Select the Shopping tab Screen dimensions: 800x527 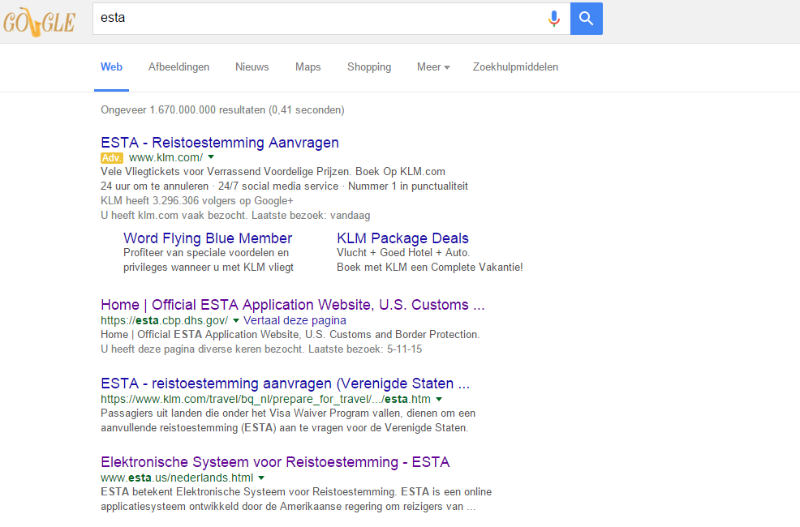click(x=369, y=67)
